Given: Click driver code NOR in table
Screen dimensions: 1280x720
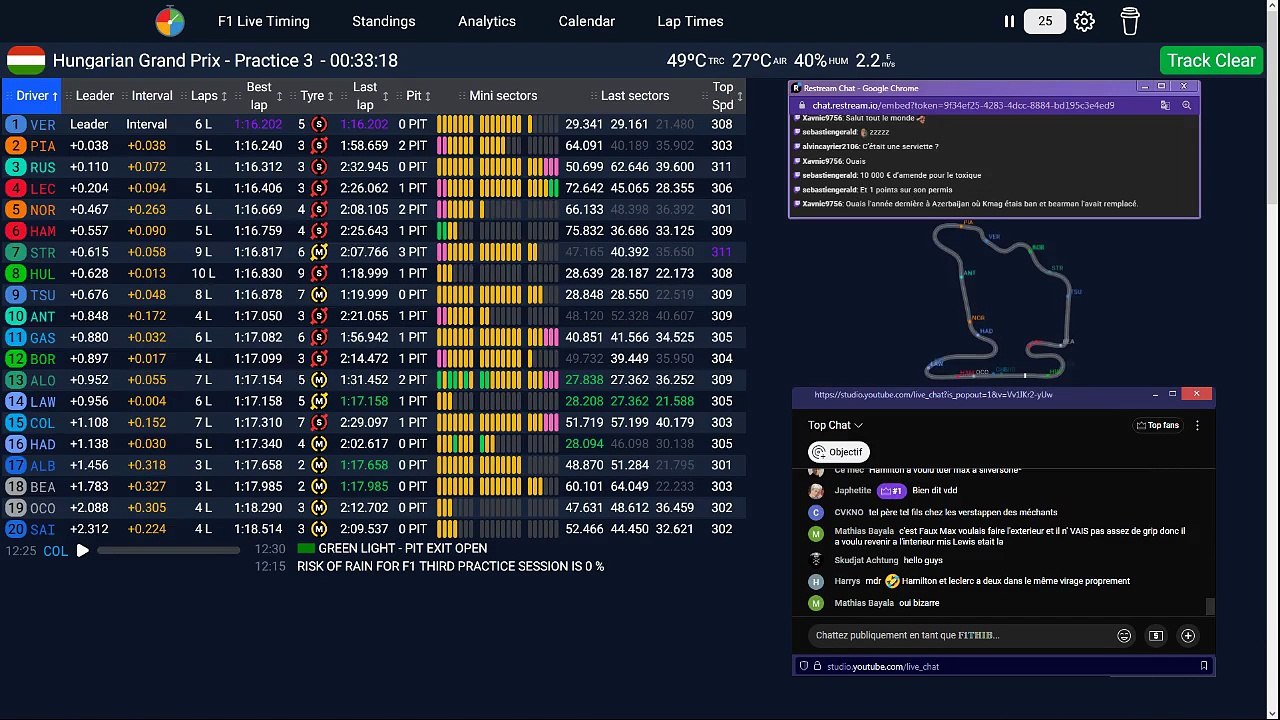Looking at the screenshot, I should 43,210.
